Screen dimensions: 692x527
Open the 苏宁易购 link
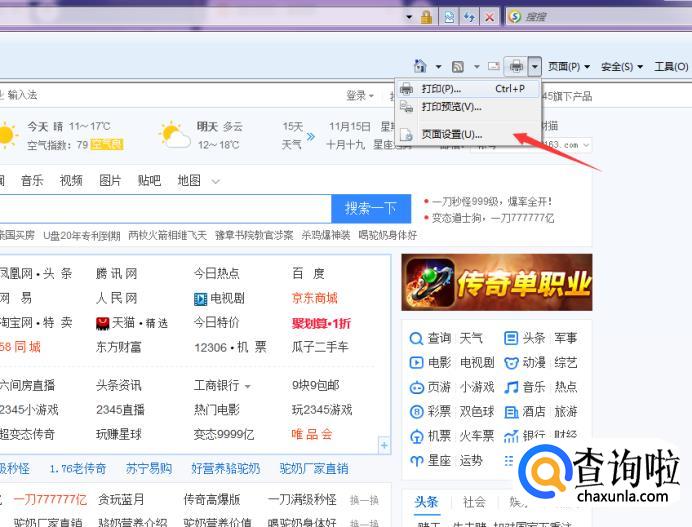[148, 468]
